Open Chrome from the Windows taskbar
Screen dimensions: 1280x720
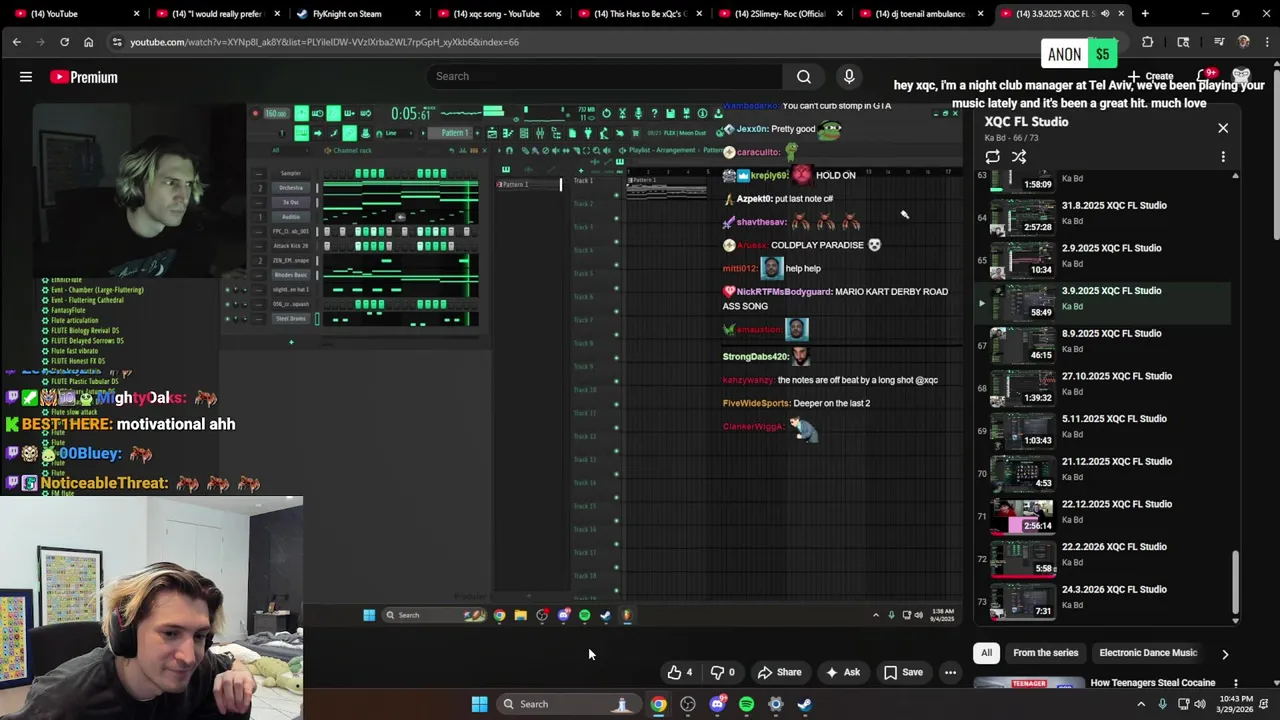(x=658, y=704)
